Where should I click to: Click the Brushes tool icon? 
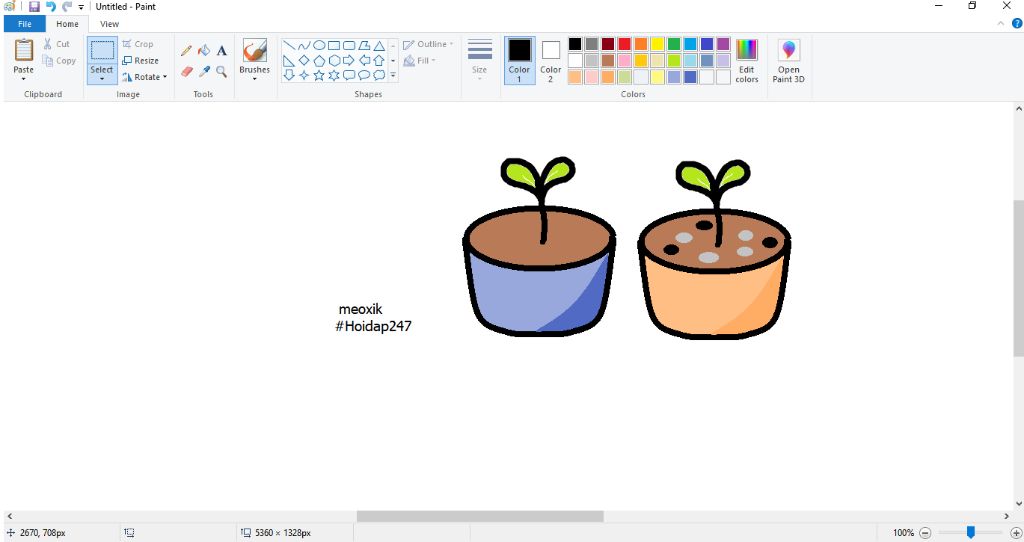[x=255, y=50]
